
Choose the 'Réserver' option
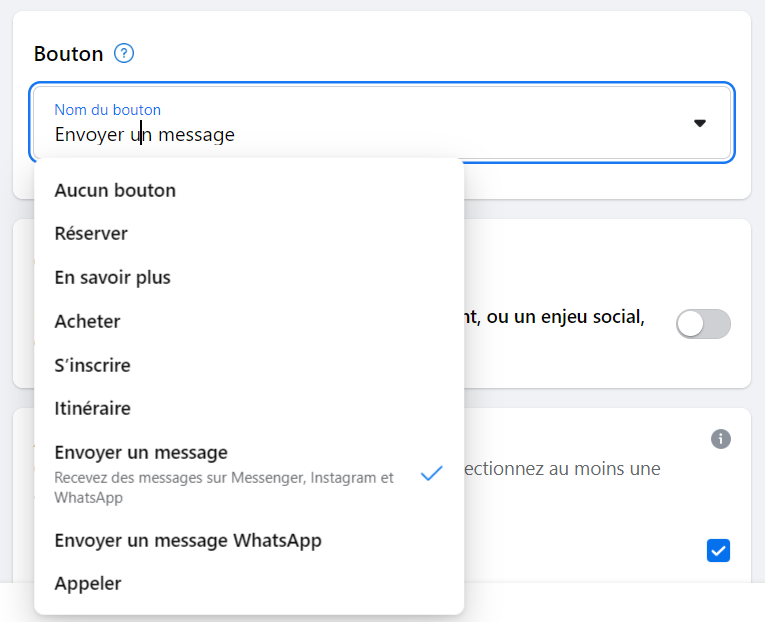[91, 233]
